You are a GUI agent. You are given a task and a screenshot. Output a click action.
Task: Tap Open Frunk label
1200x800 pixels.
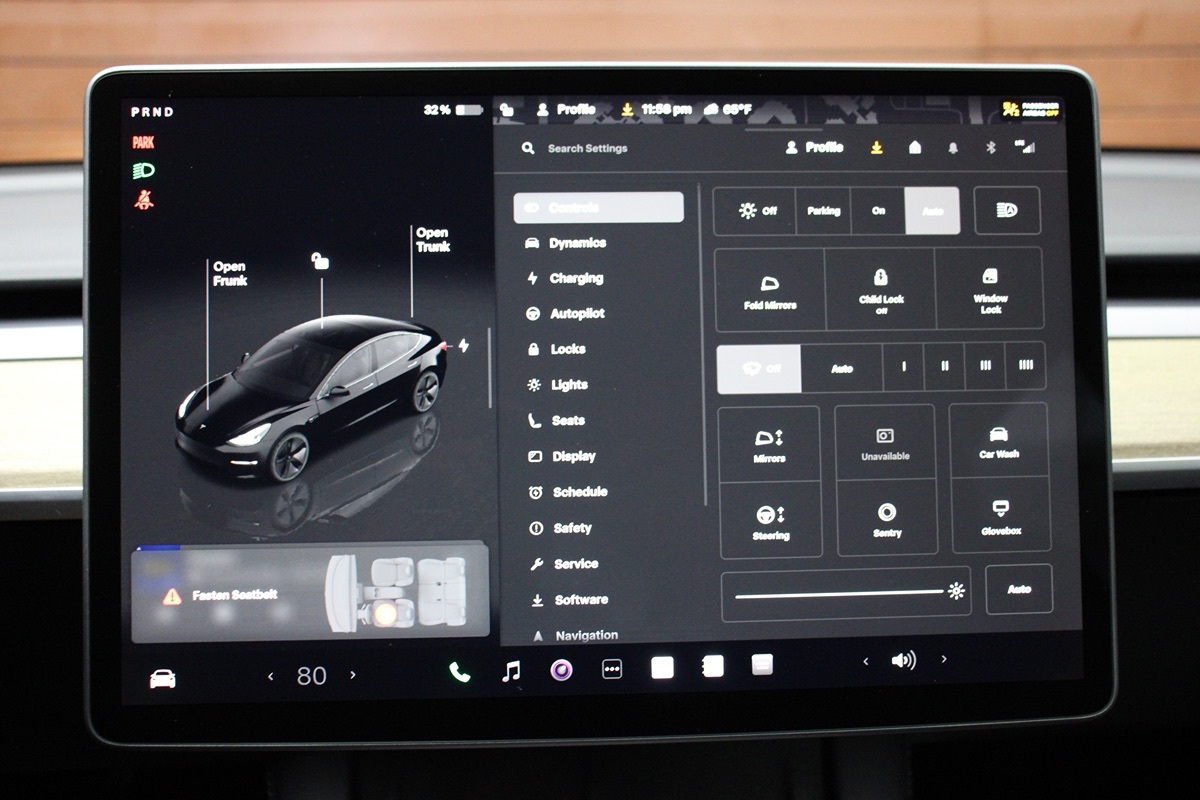click(229, 274)
